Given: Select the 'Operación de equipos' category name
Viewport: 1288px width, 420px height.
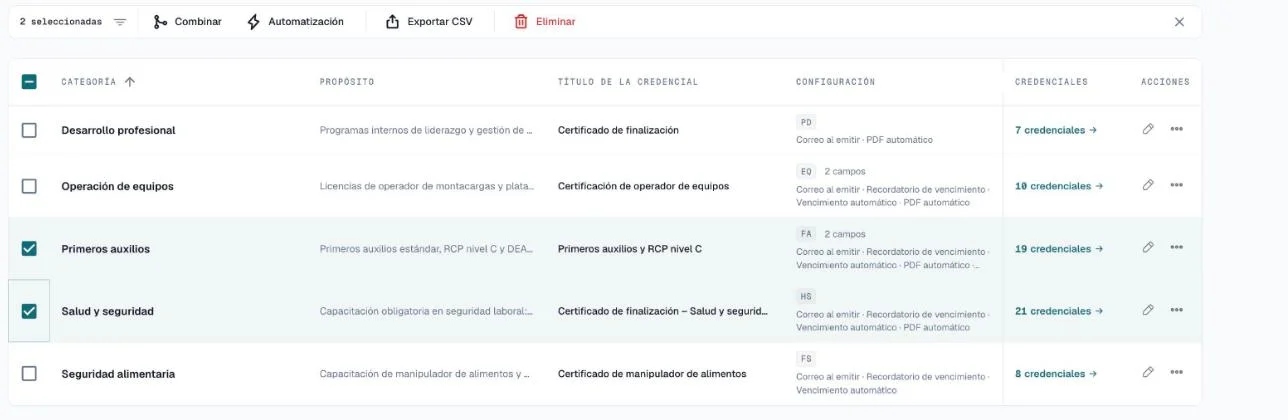Looking at the screenshot, I should [117, 186].
